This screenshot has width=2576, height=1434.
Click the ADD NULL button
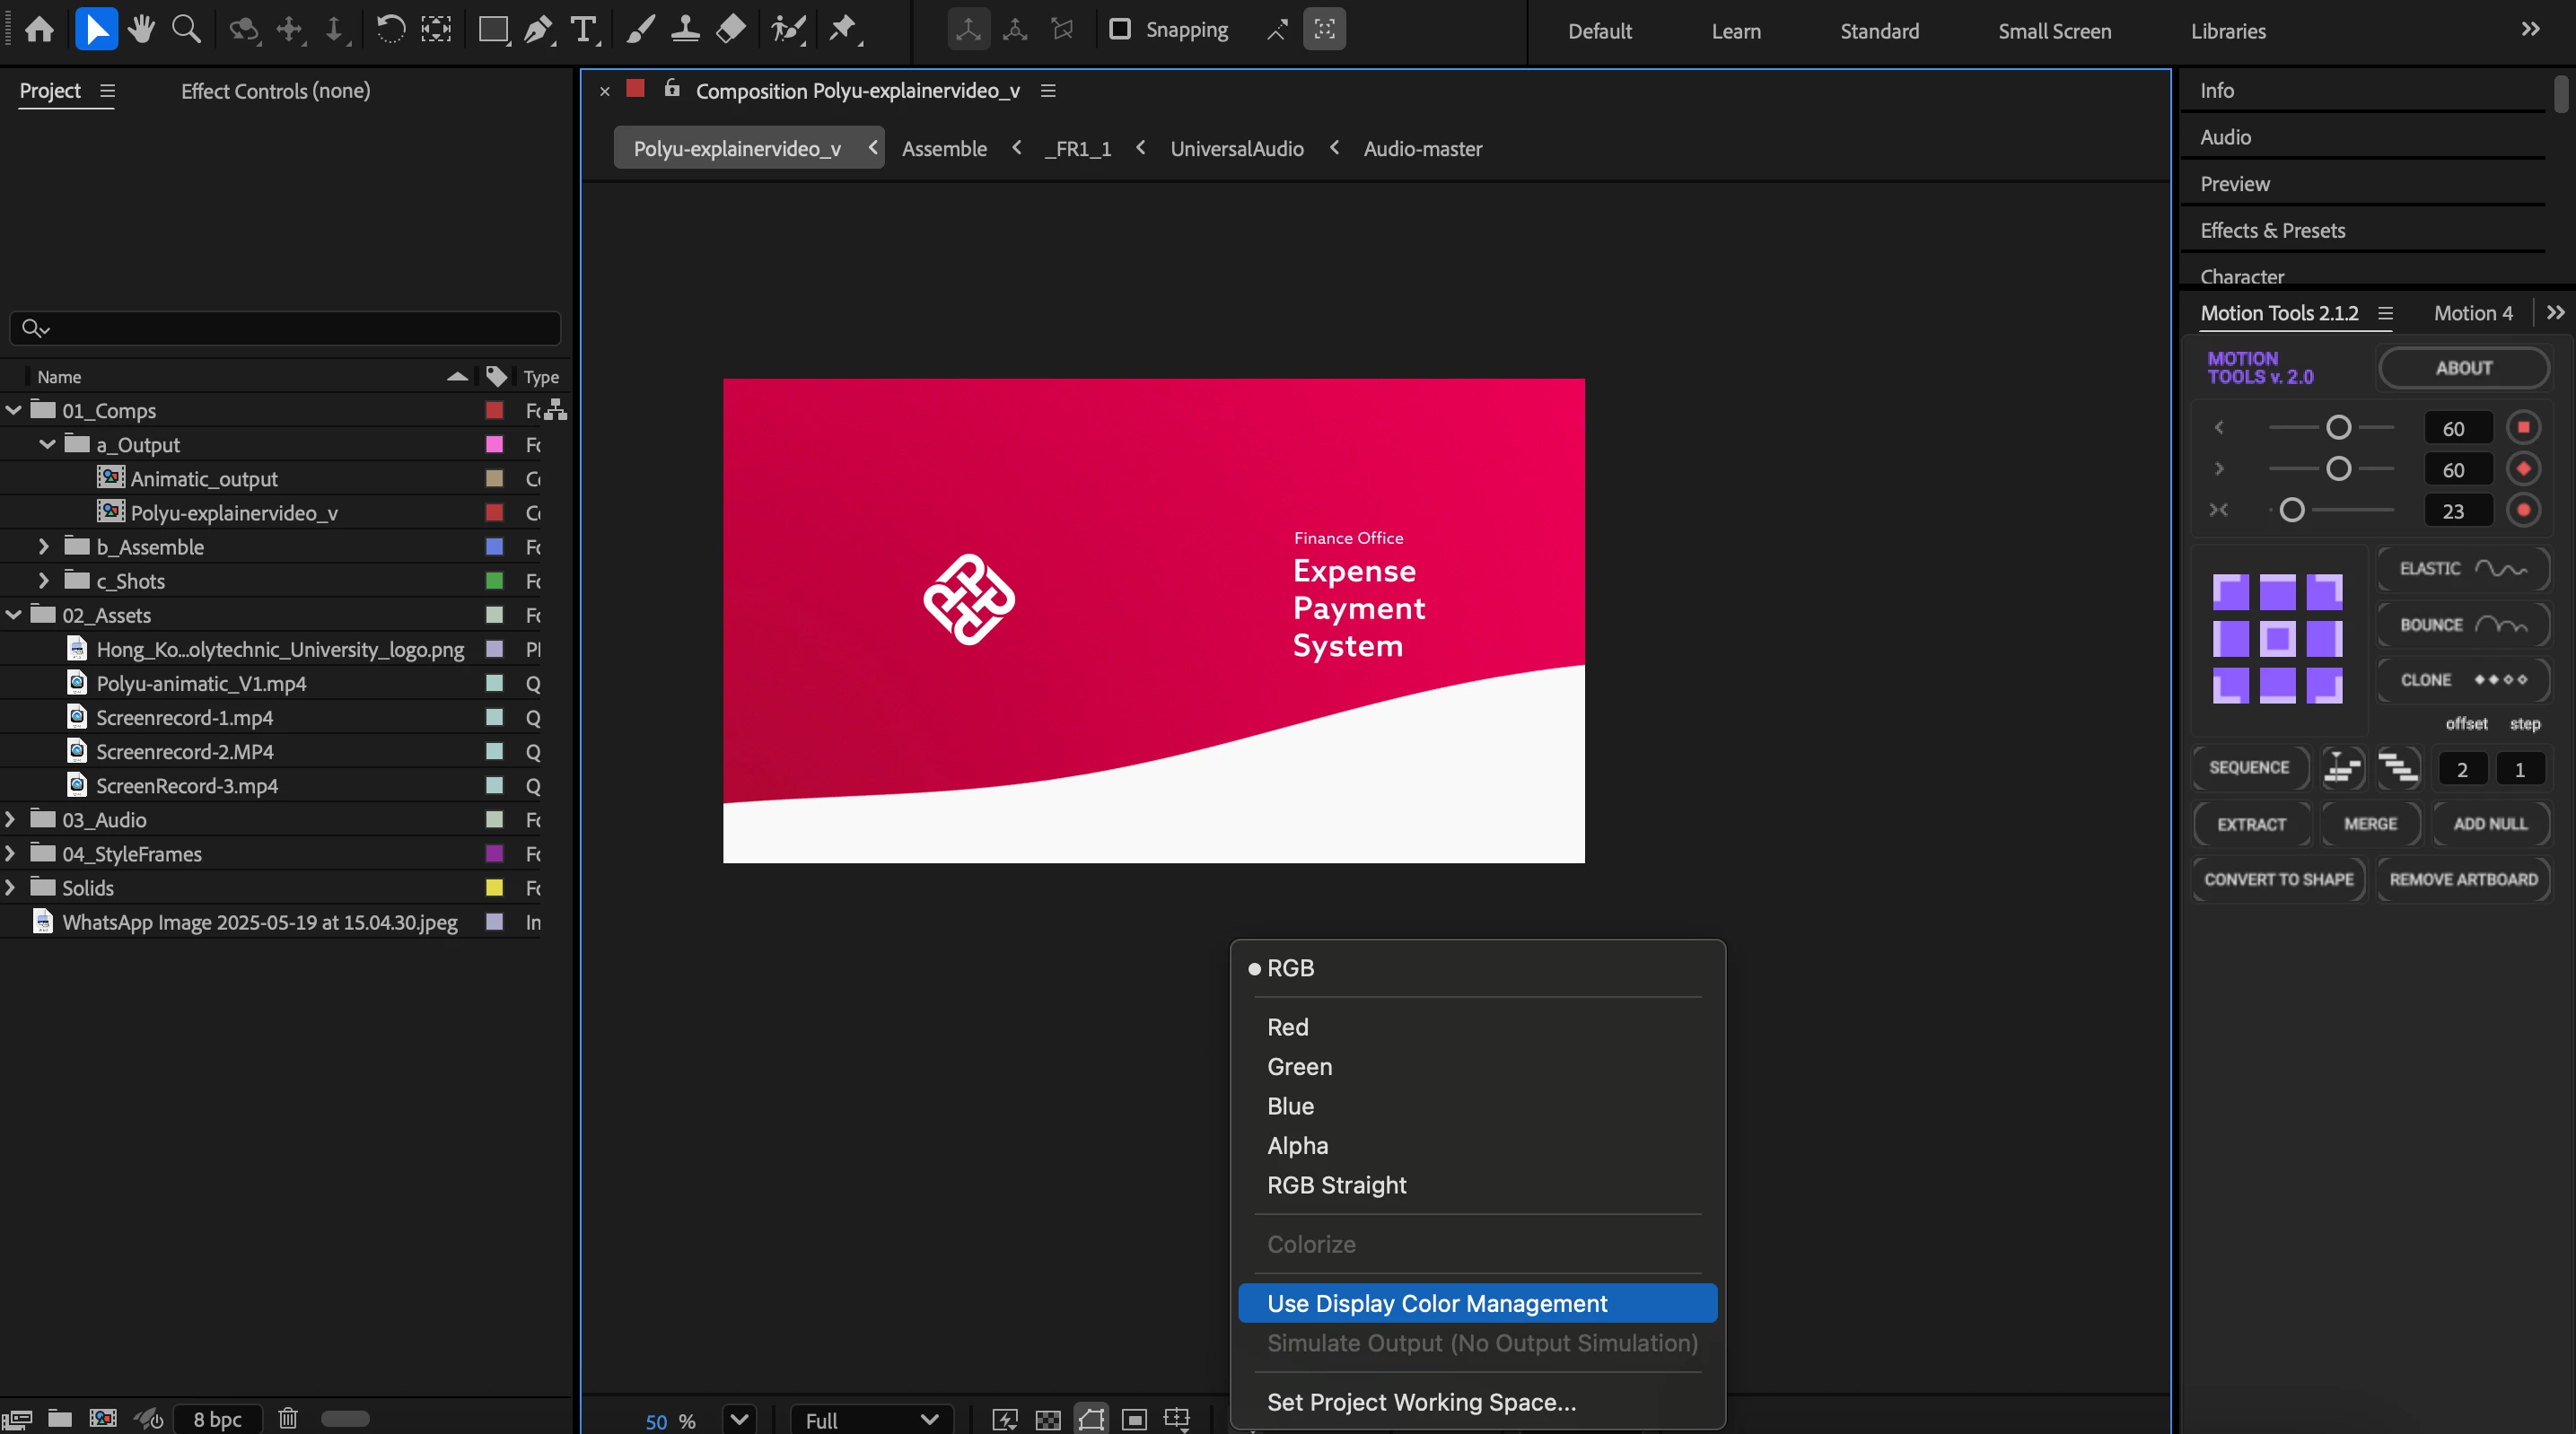[x=2490, y=823]
